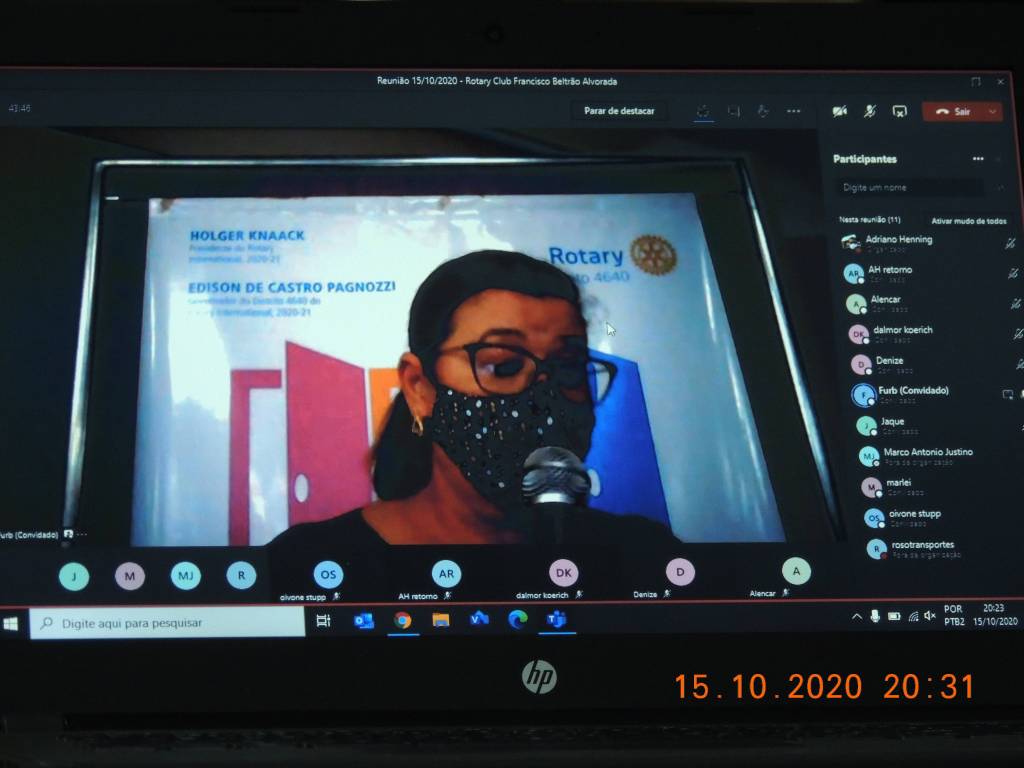Open Microsoft Edge from the taskbar

pyautogui.click(x=518, y=619)
